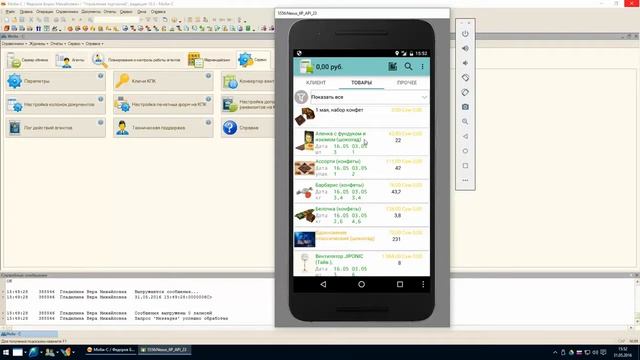Viewport: 640px width, 360px height.
Task: Select the Барбарис (конфеты) product row
Action: [x=361, y=191]
